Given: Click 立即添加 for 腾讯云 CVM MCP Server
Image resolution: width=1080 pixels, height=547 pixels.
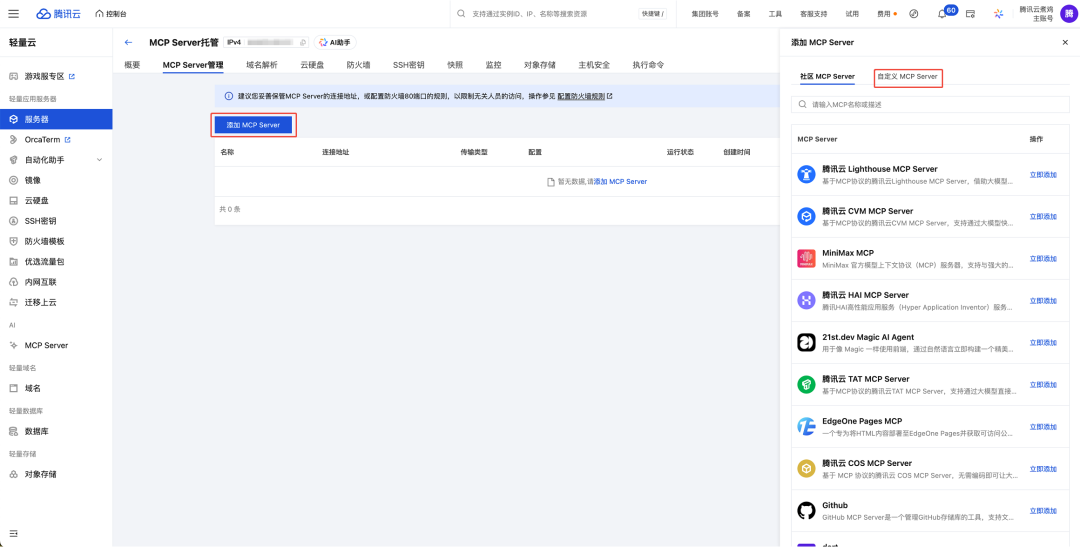Looking at the screenshot, I should (x=1043, y=216).
